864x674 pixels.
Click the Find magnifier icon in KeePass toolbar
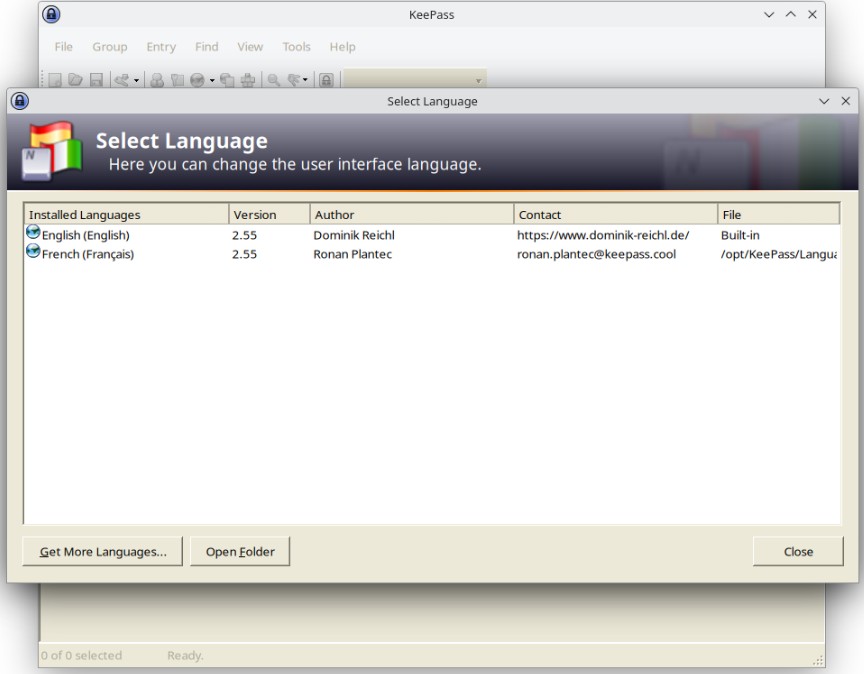click(x=274, y=80)
